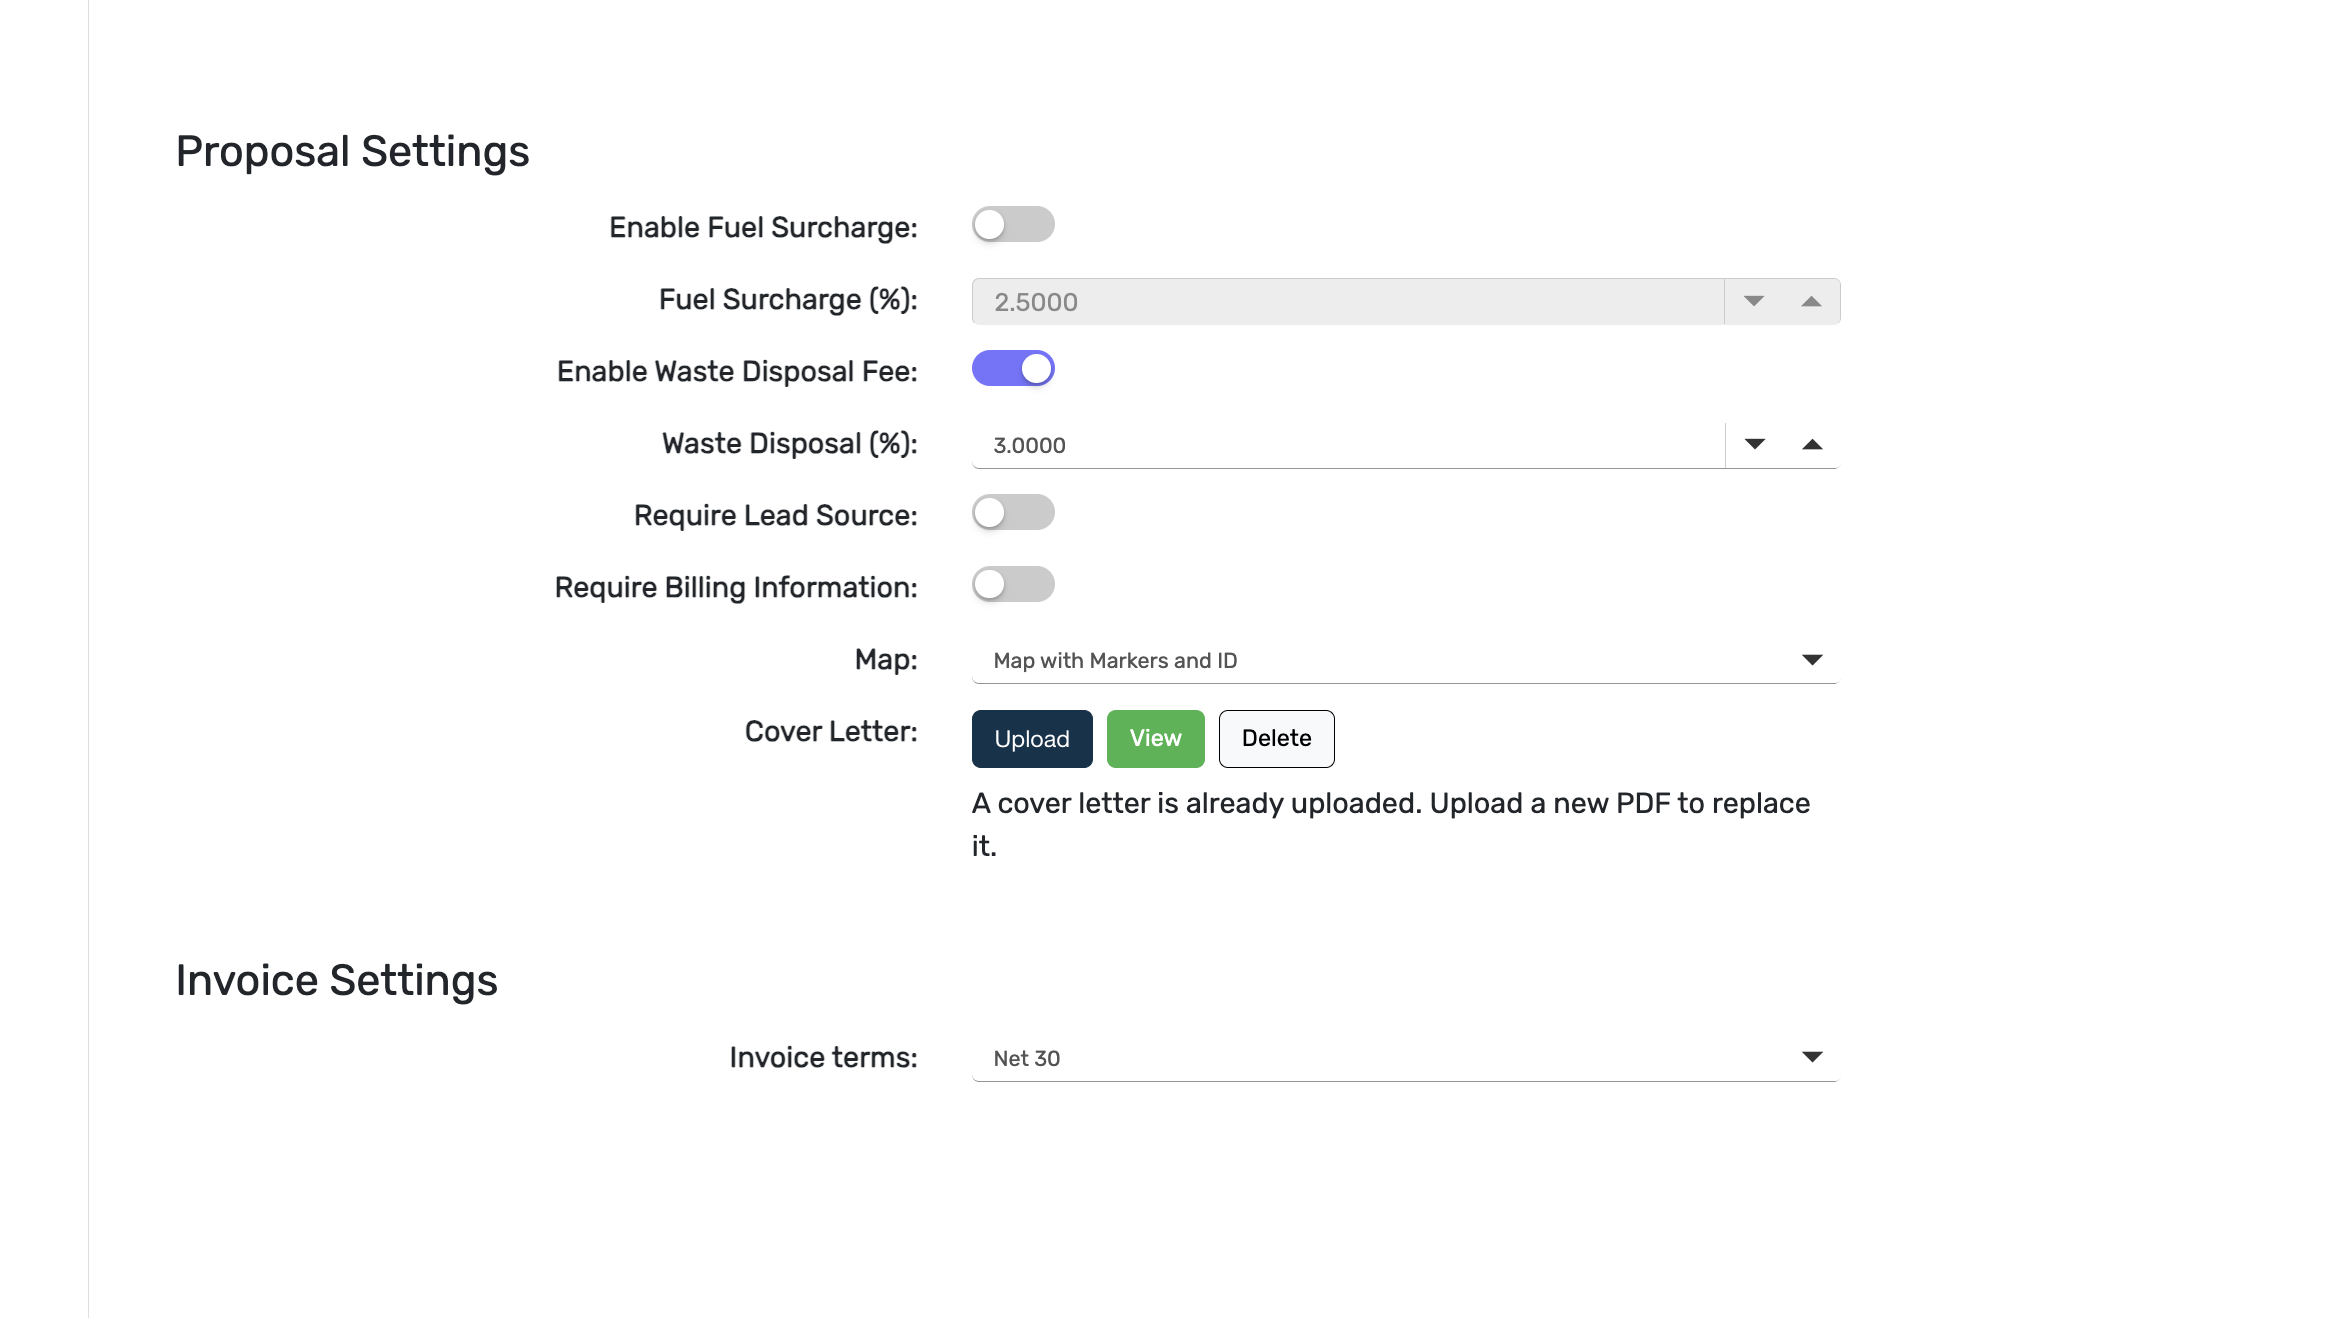
Task: Click the Invoice Settings heading
Action: pyautogui.click(x=336, y=980)
